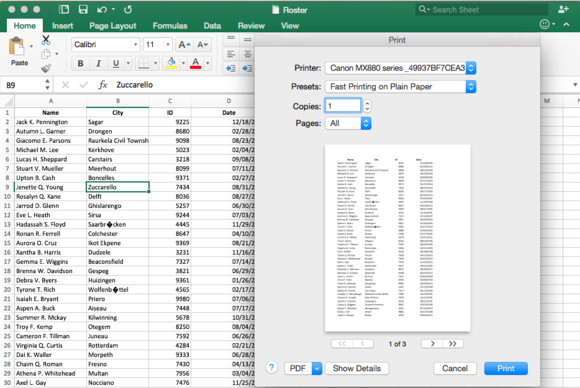
Task: Open the font color dropdown arrow
Action: pos(208,63)
